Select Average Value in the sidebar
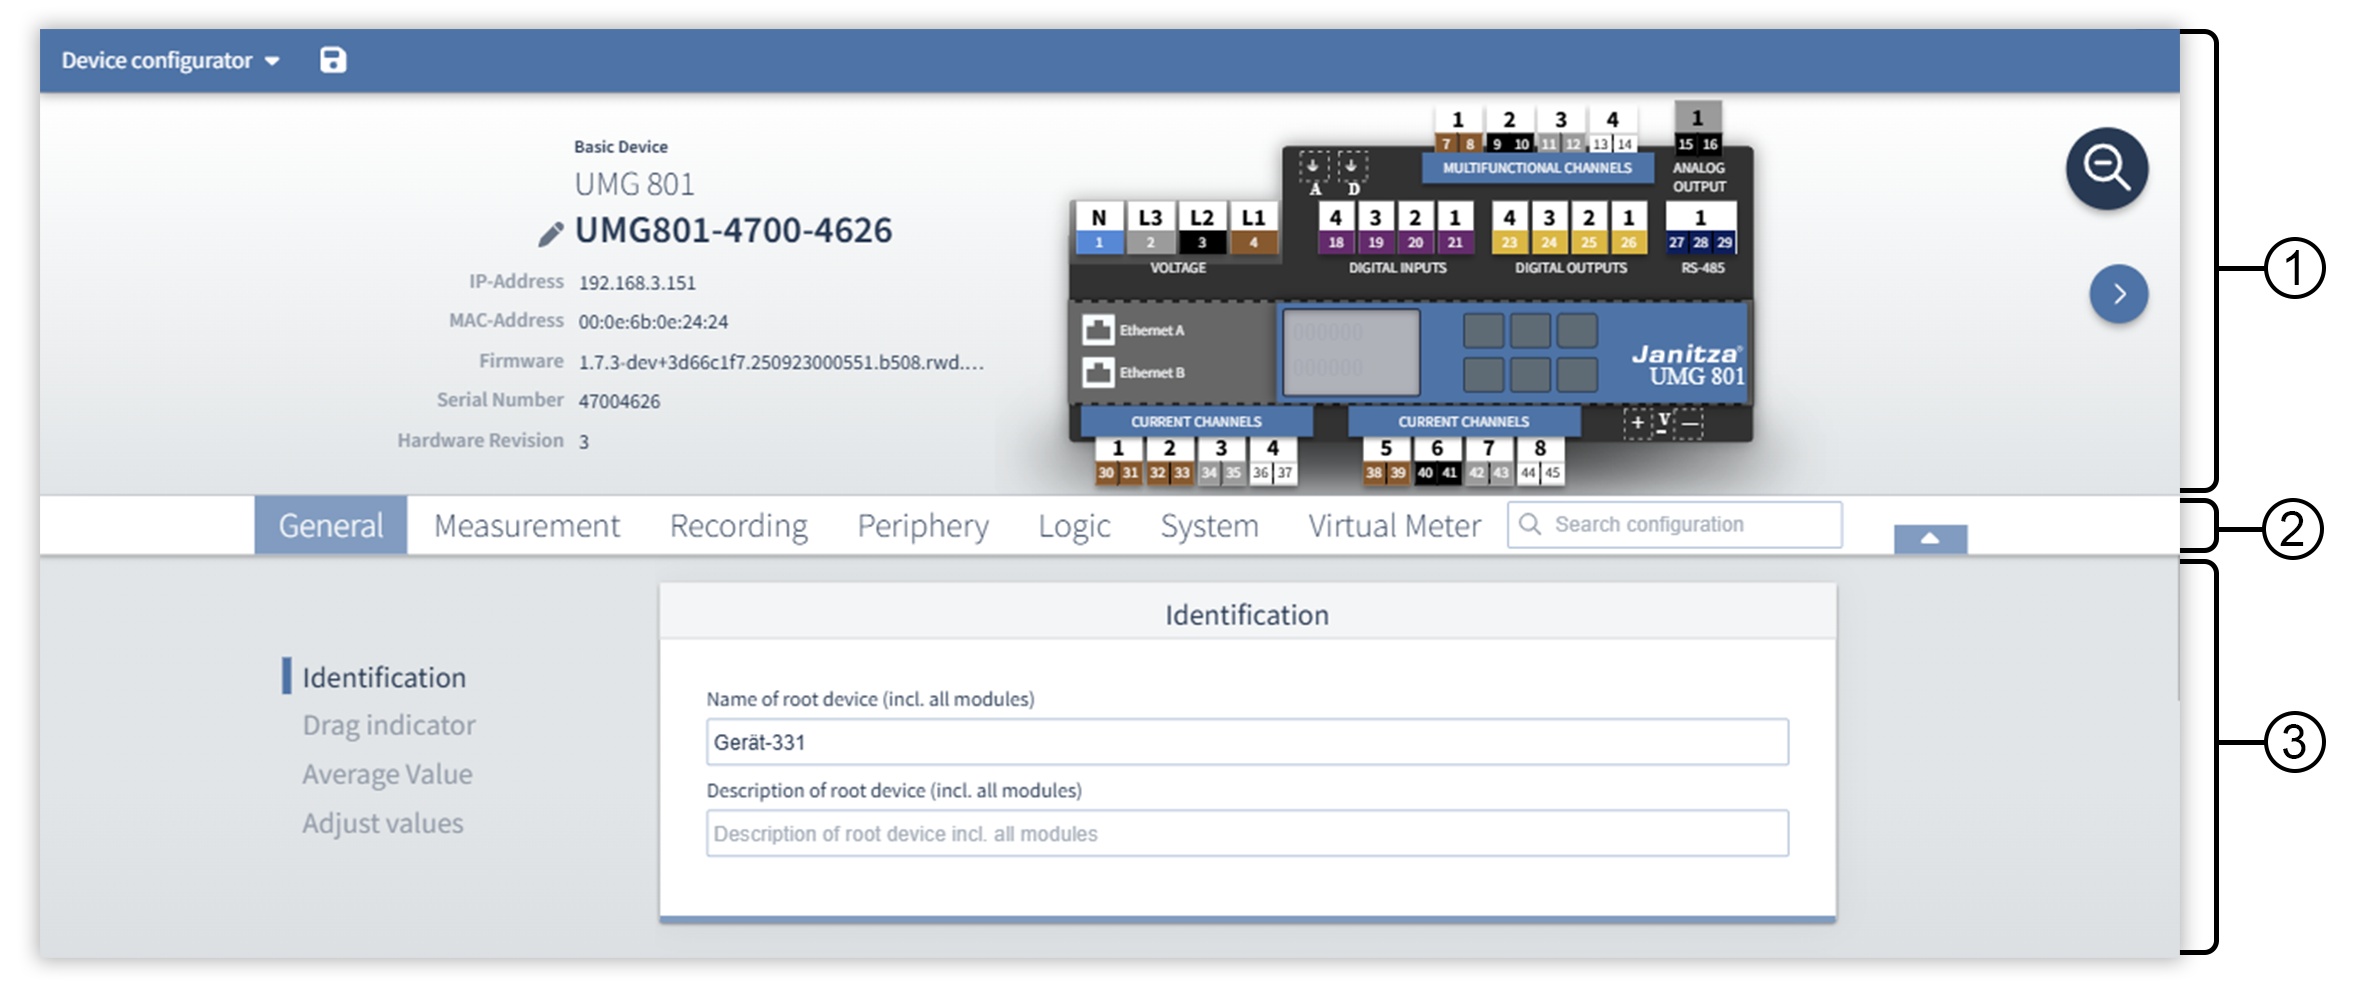The image size is (2372, 987). pyautogui.click(x=387, y=774)
